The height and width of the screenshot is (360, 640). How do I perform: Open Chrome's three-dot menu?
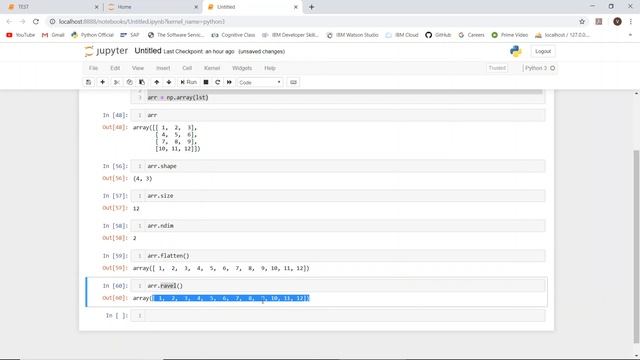(631, 22)
